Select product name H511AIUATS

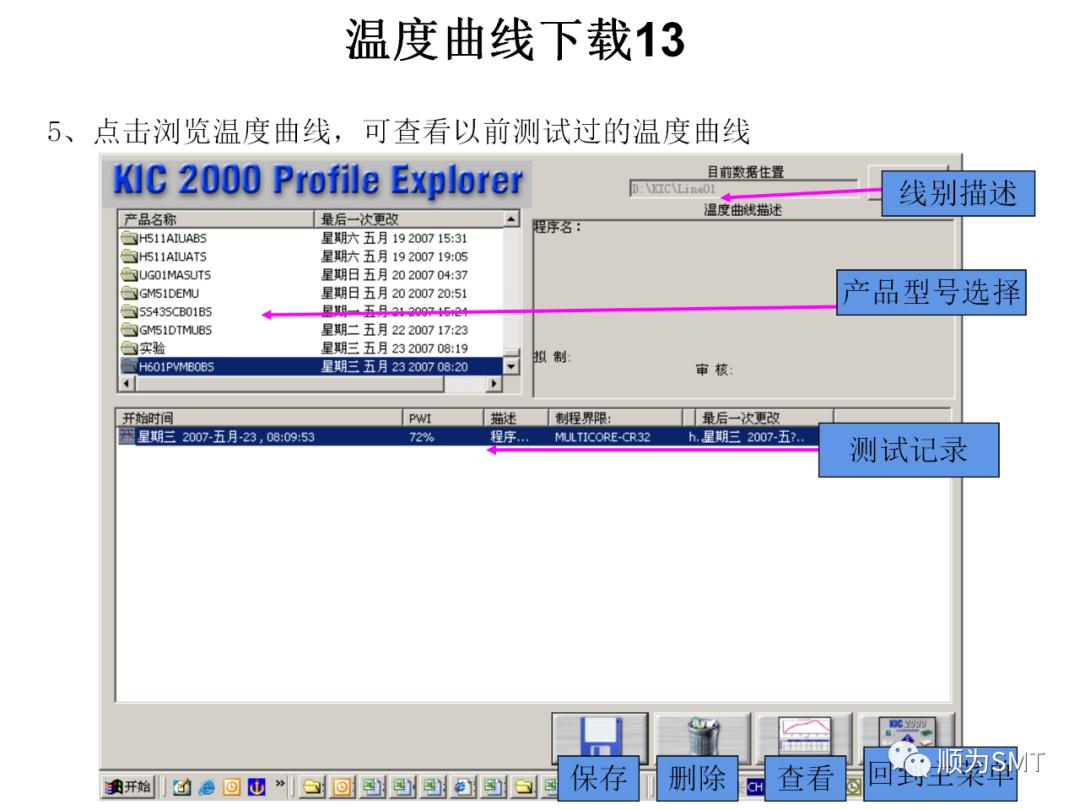(172, 256)
